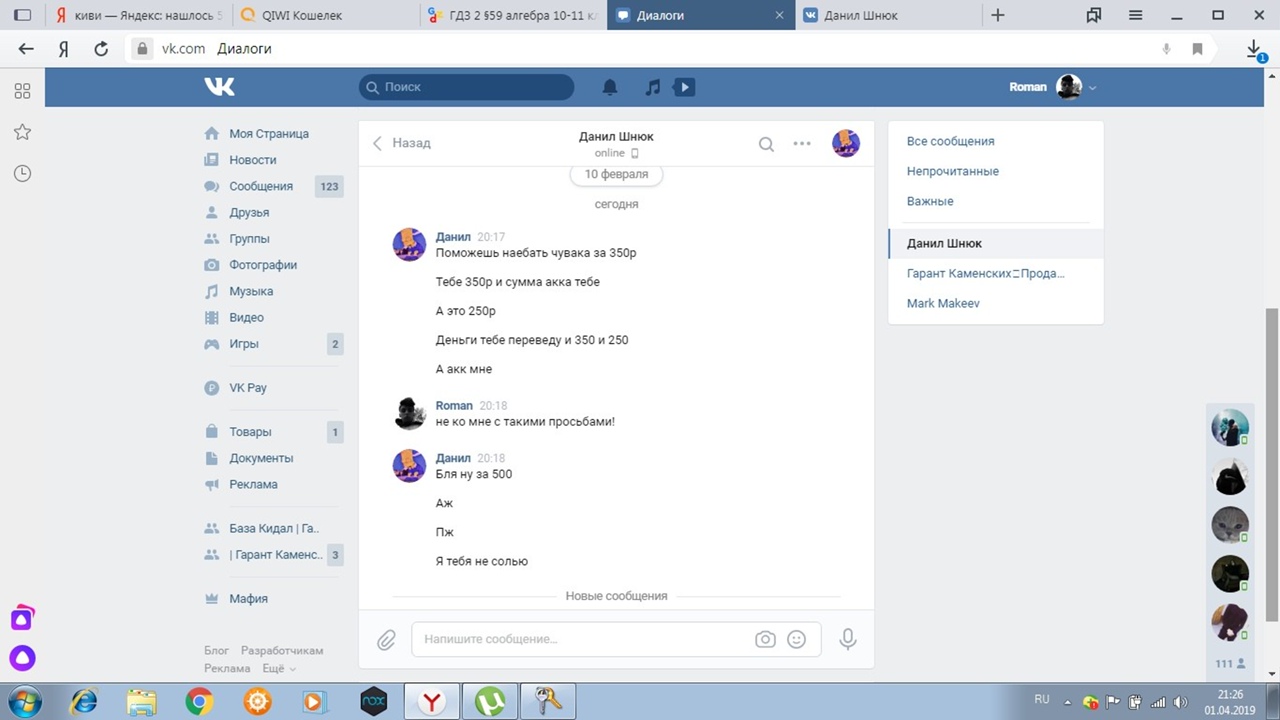Search within conversation using magnifier icon
1280x720 pixels.
tap(766, 144)
